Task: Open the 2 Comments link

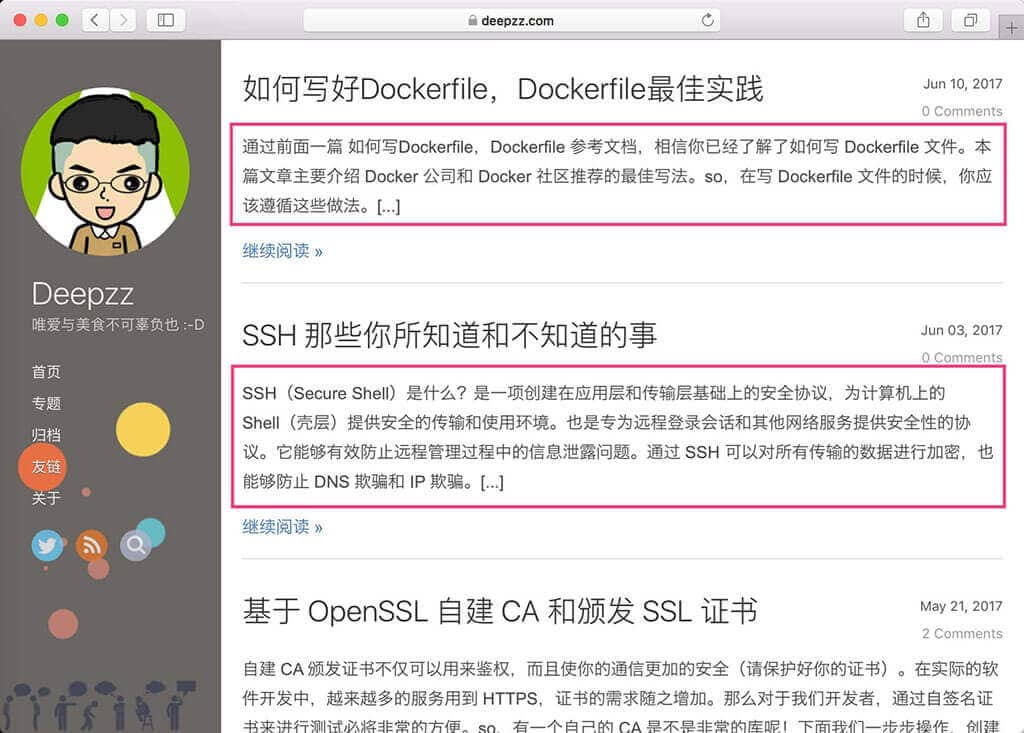Action: coord(961,633)
